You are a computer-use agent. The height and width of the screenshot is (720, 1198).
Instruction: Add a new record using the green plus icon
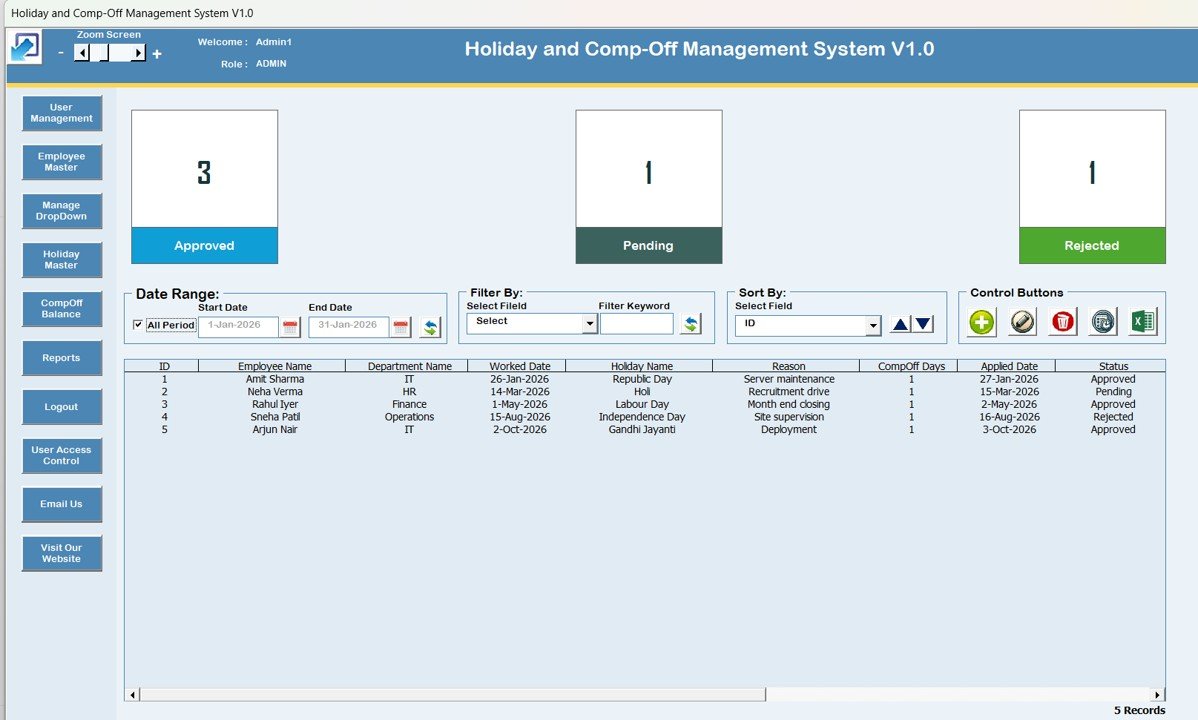981,322
